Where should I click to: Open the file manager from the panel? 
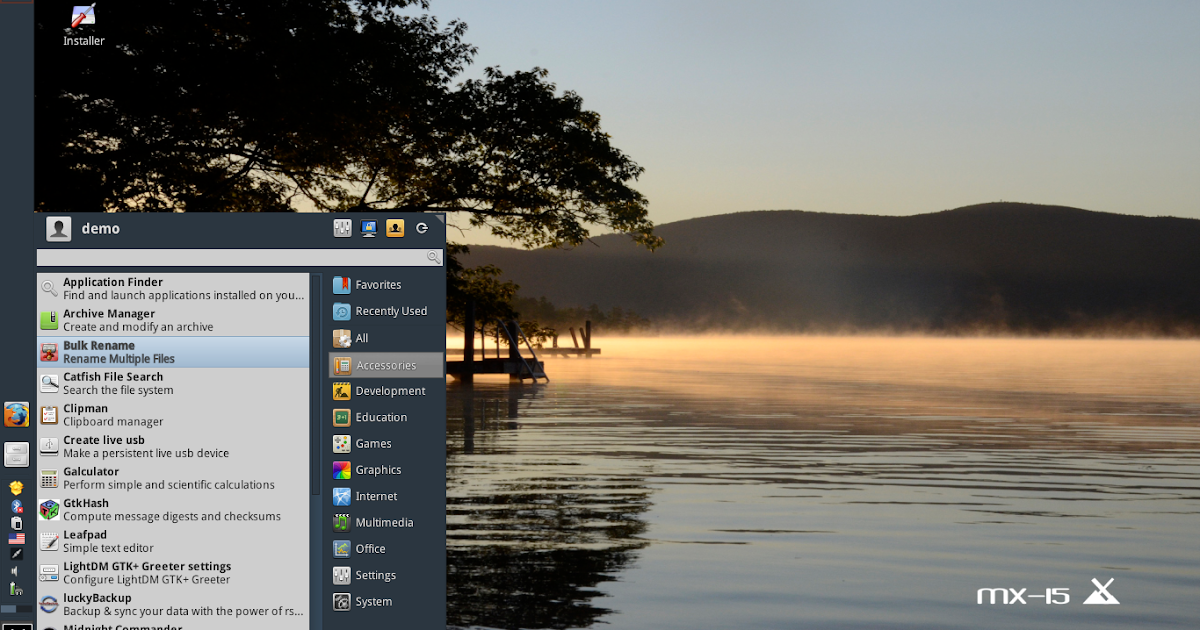16,453
